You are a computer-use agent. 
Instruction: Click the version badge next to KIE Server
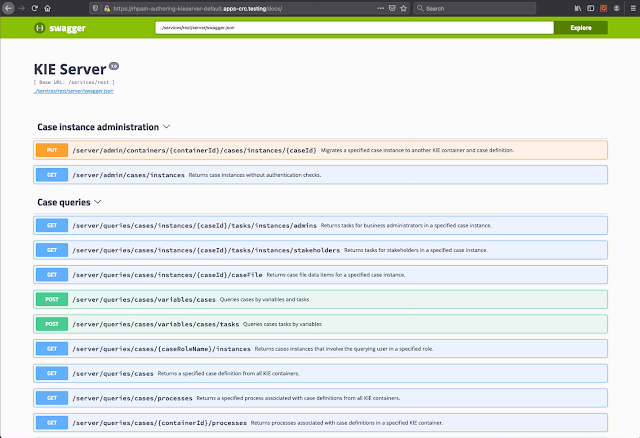tap(114, 66)
